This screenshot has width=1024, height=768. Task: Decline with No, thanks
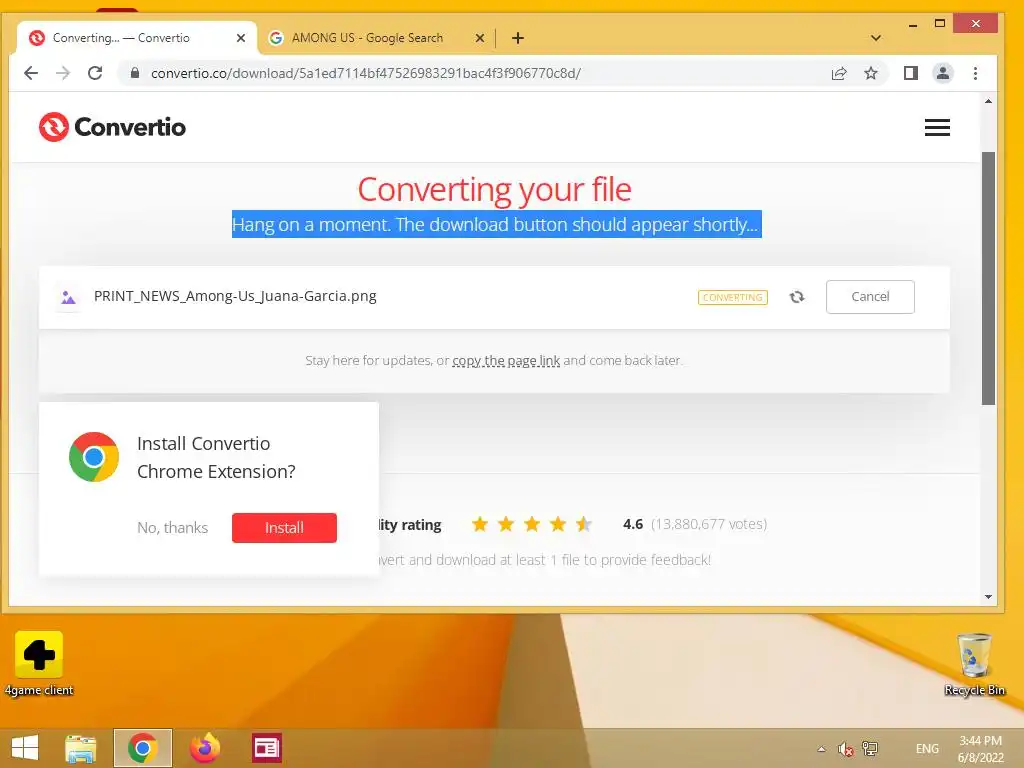point(172,528)
